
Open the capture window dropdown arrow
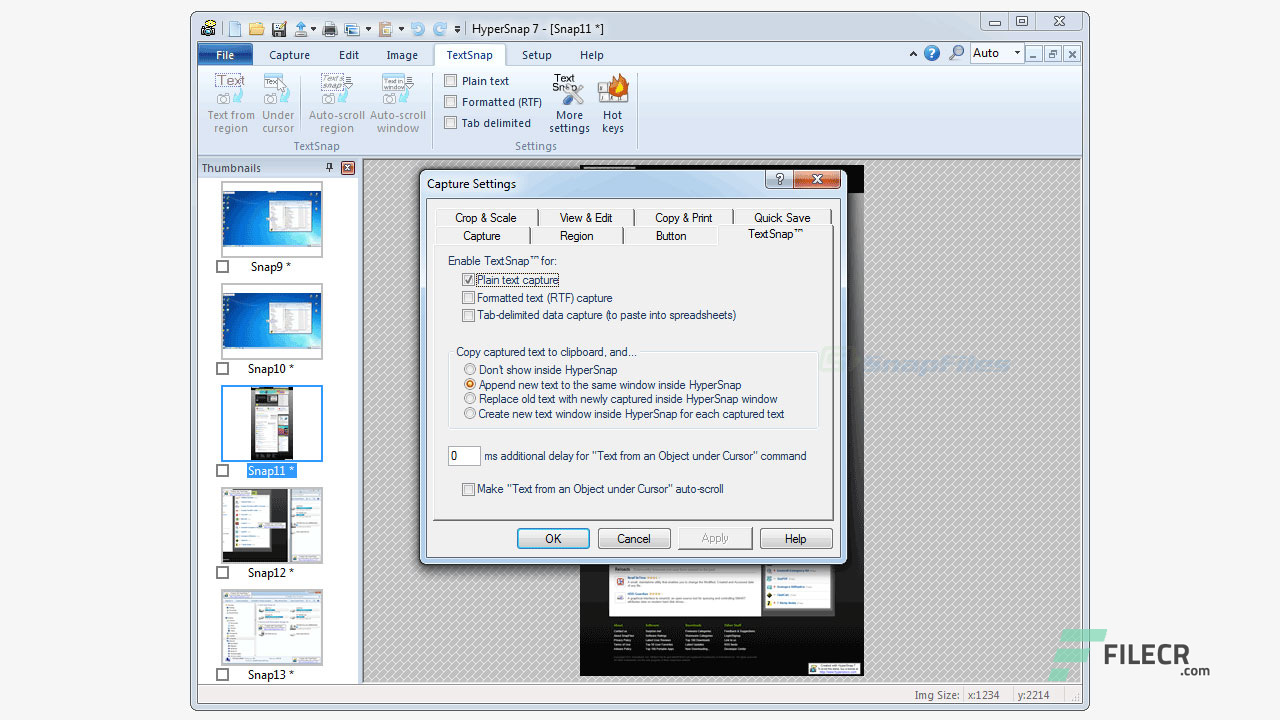[x=368, y=29]
